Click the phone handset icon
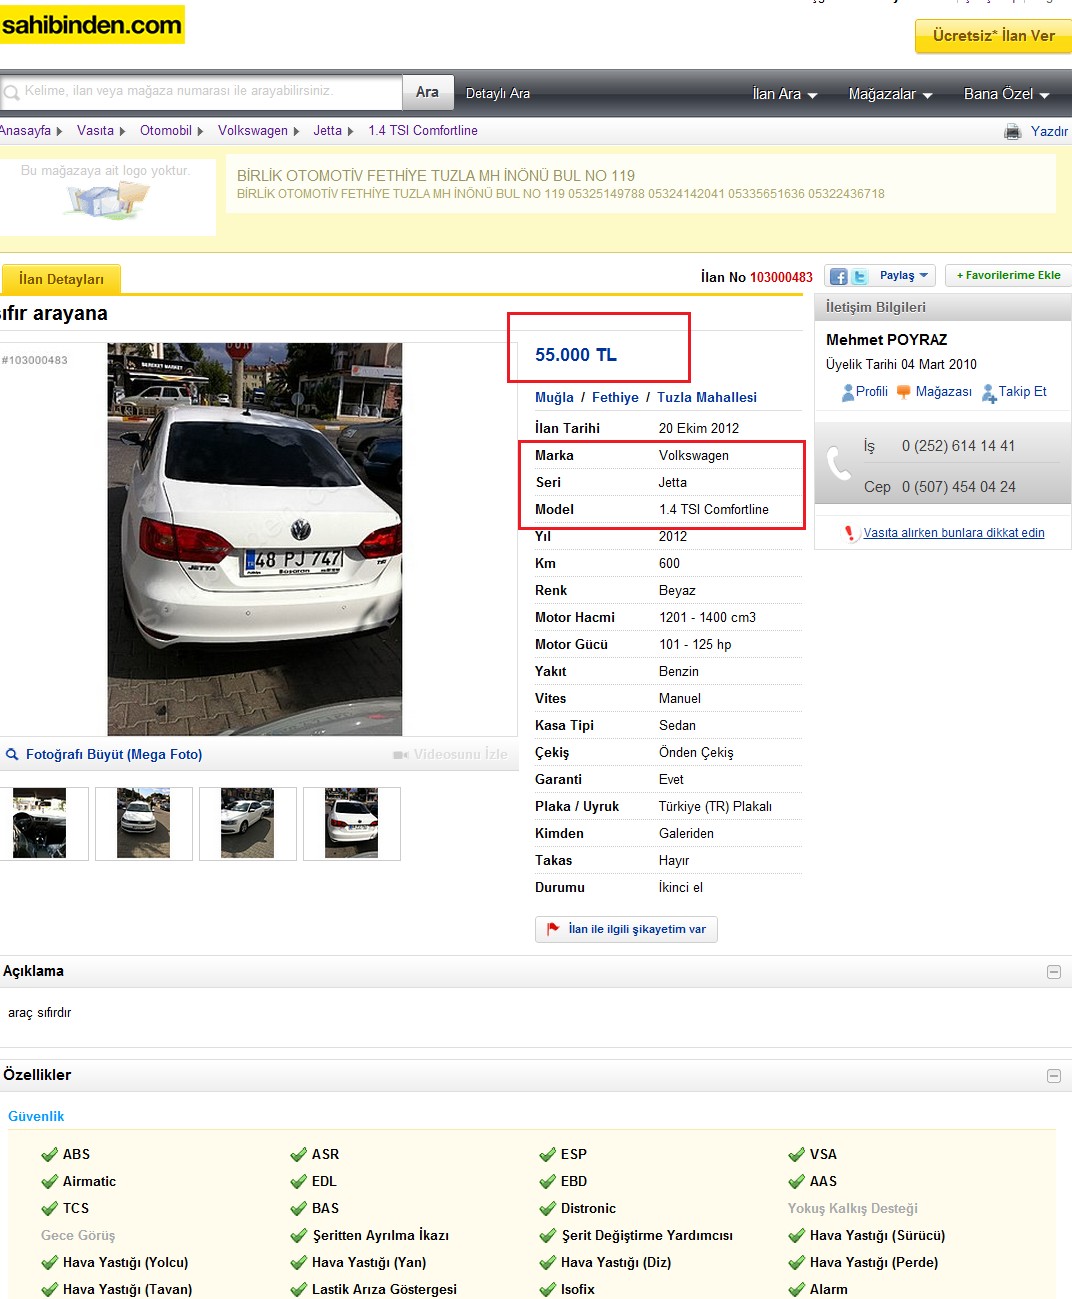Viewport: 1072px width, 1299px height. click(838, 464)
